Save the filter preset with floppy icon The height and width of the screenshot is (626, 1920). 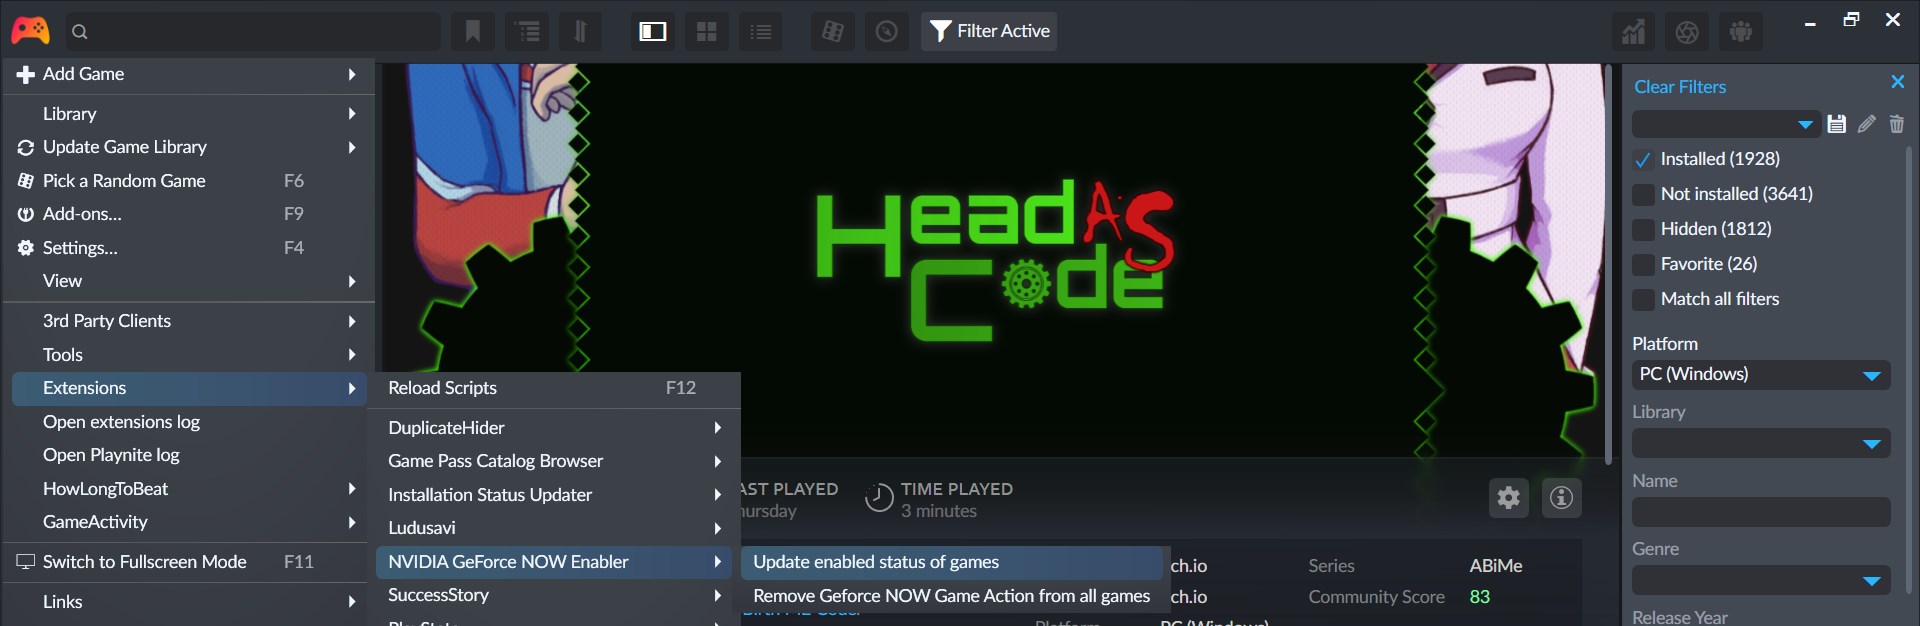(1836, 124)
